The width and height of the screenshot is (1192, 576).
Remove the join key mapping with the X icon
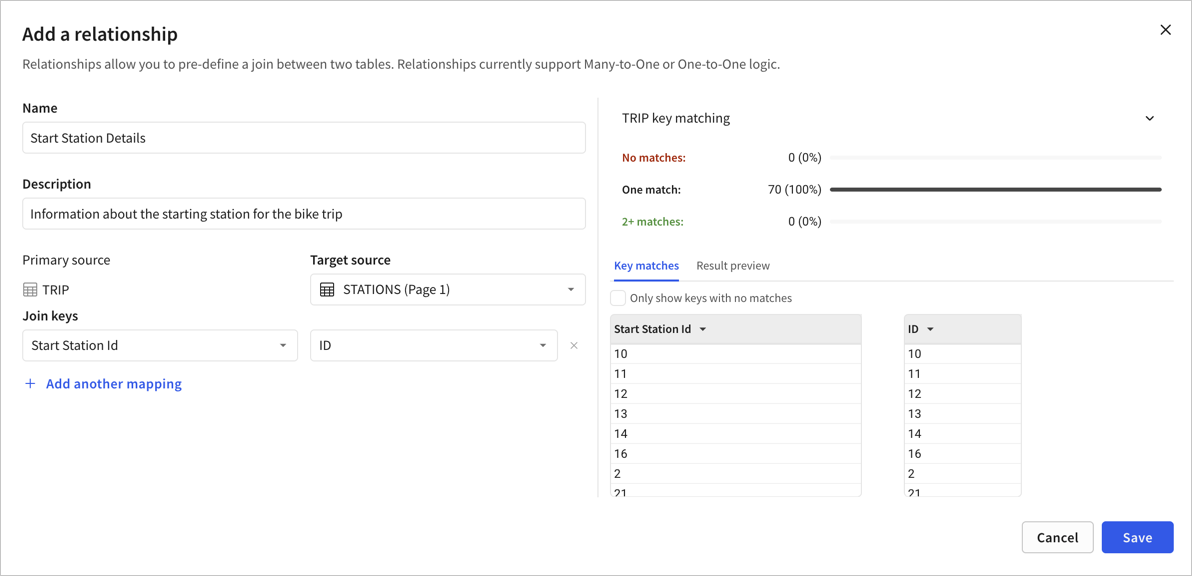click(x=574, y=346)
